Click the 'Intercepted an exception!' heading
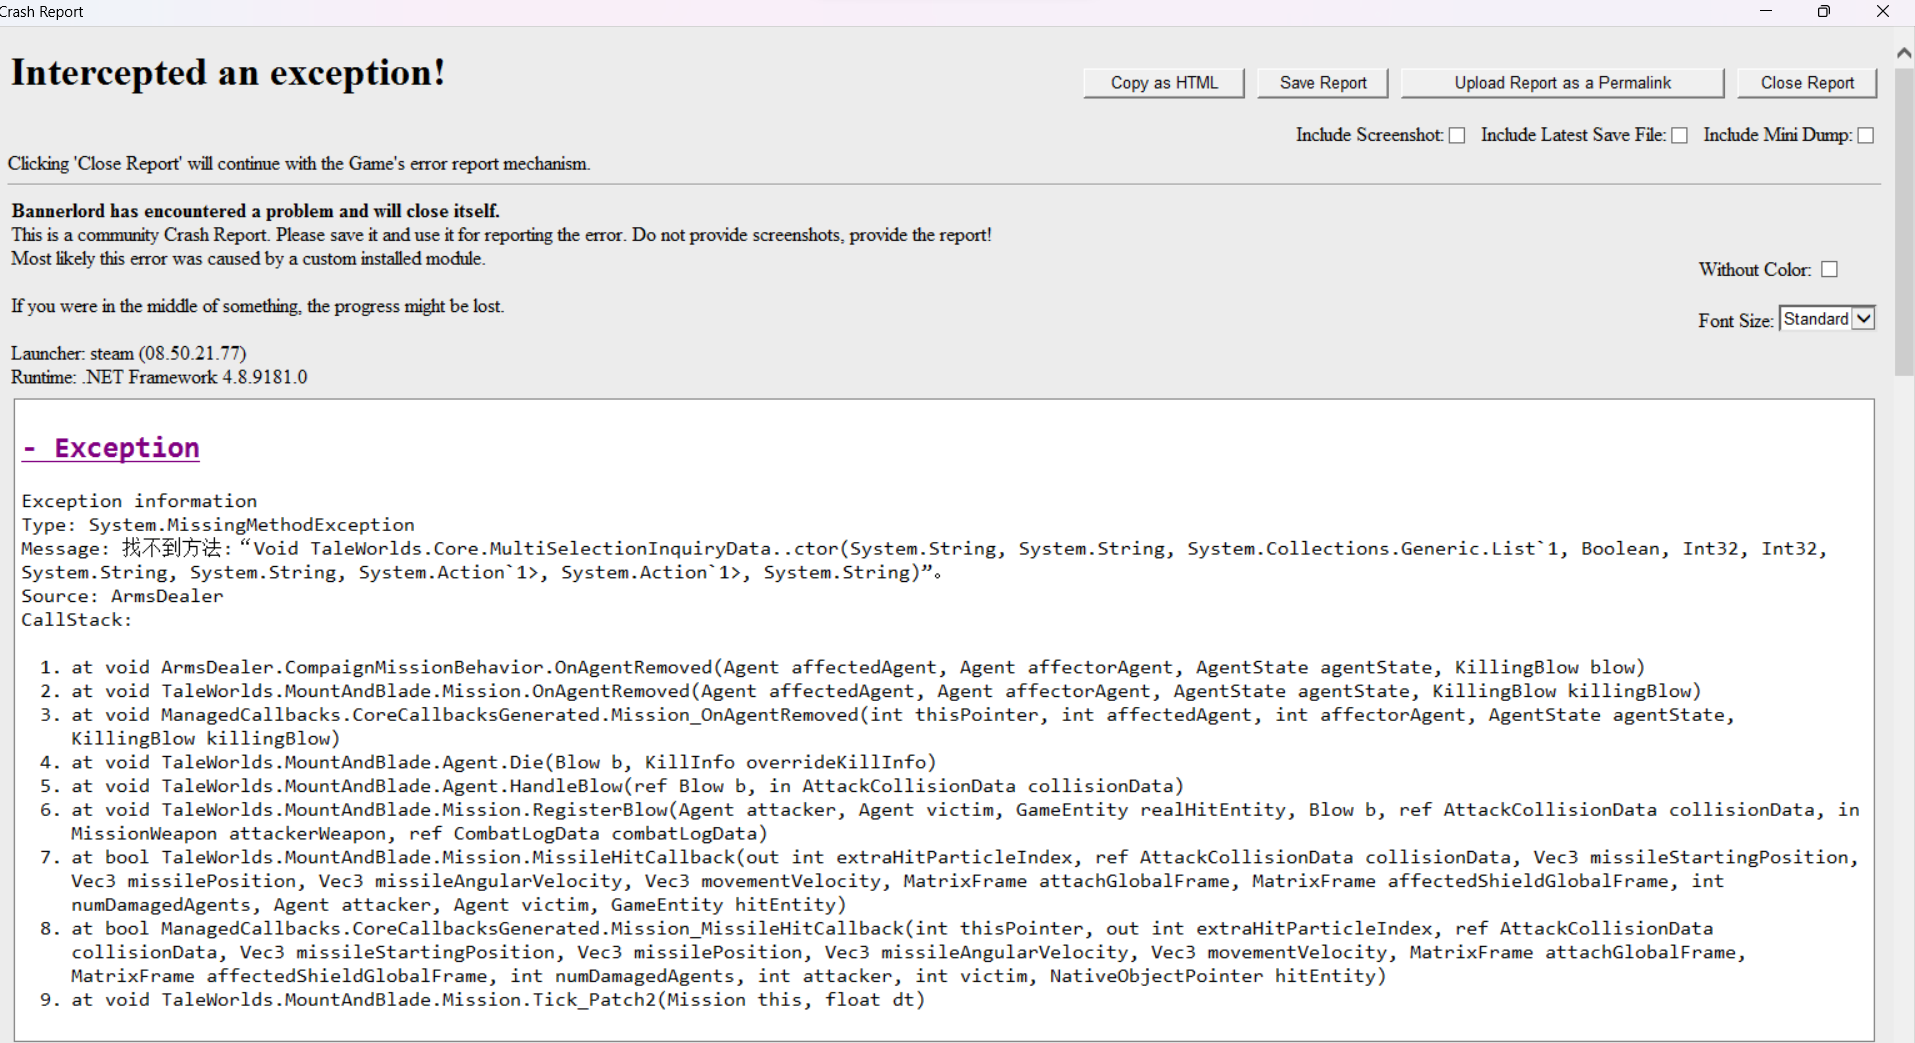Screen dimensions: 1915x1043 [x=228, y=73]
